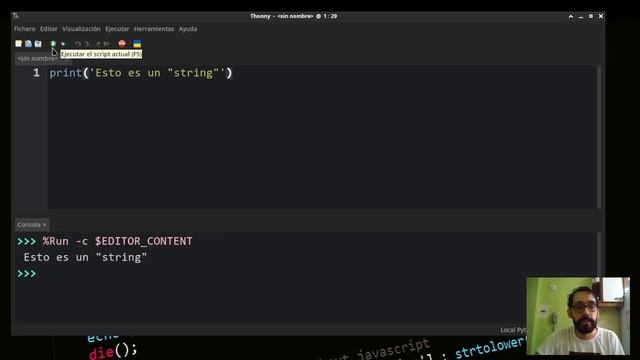Click the console vertical scrollbar
This screenshot has width=640, height=360.
pos(599,255)
